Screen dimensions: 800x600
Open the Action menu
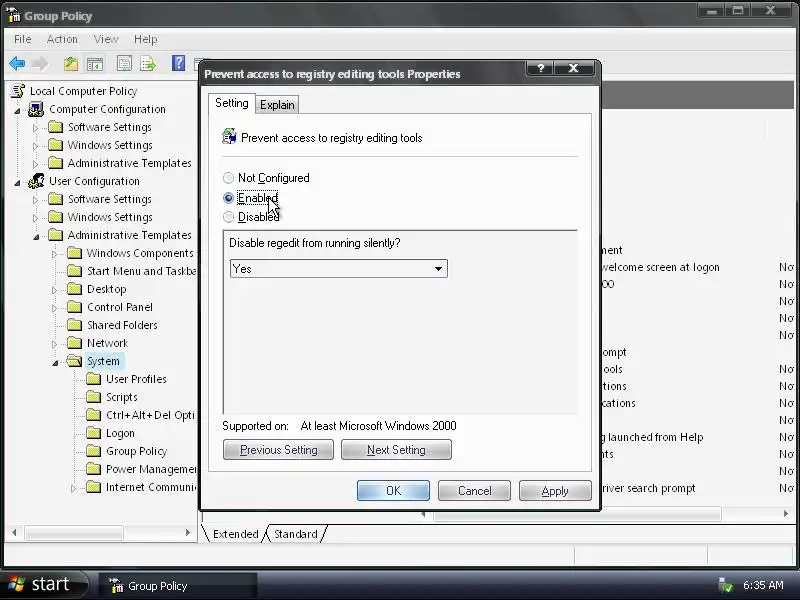click(x=62, y=39)
